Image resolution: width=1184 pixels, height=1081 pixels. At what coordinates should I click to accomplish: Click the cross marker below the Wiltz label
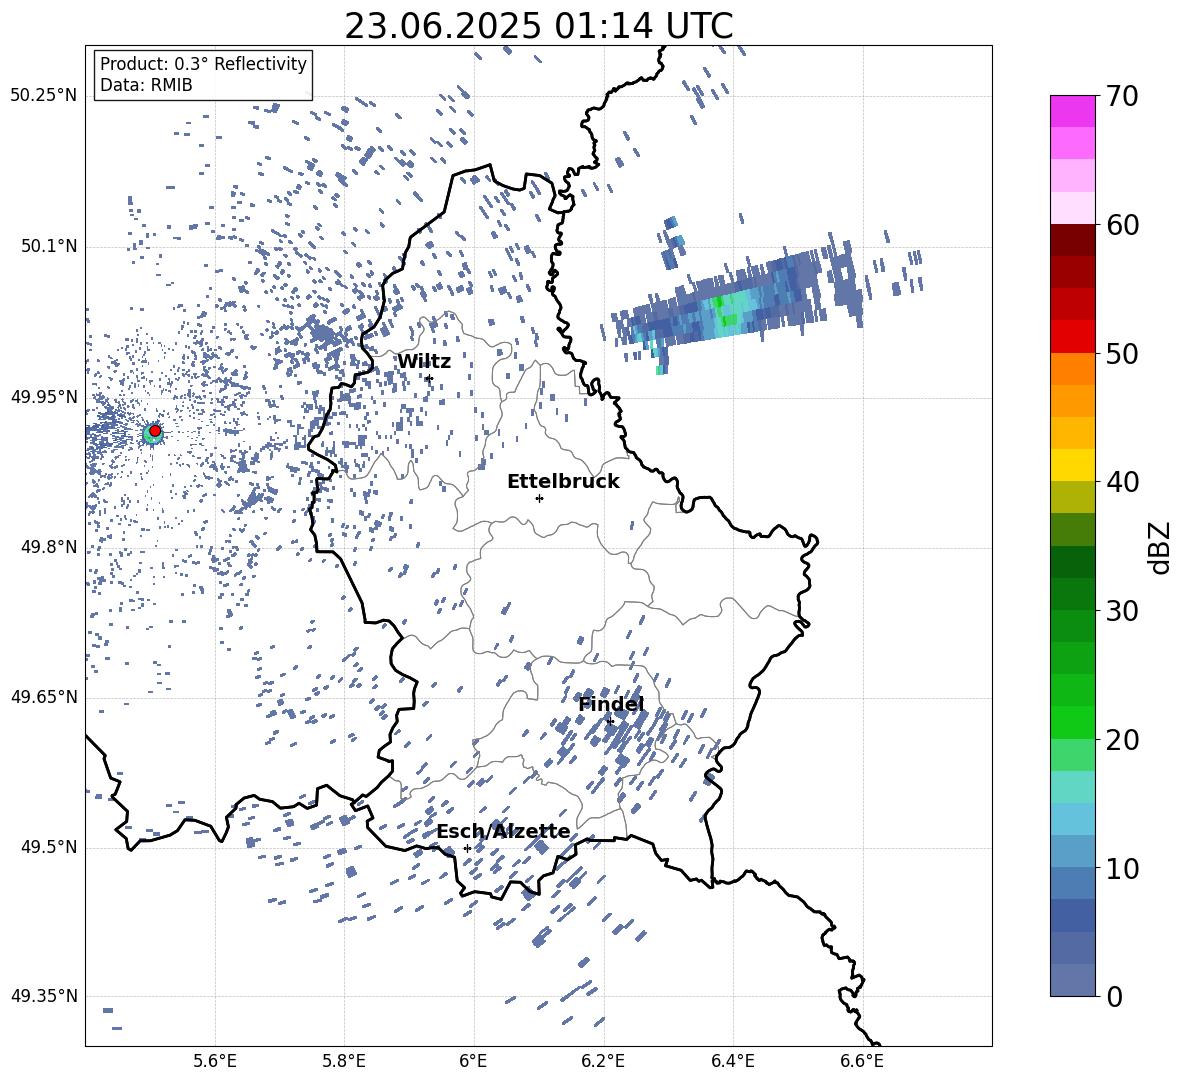[x=429, y=378]
